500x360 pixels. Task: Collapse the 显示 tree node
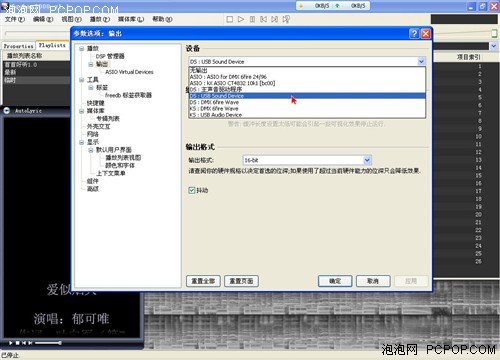[81, 142]
